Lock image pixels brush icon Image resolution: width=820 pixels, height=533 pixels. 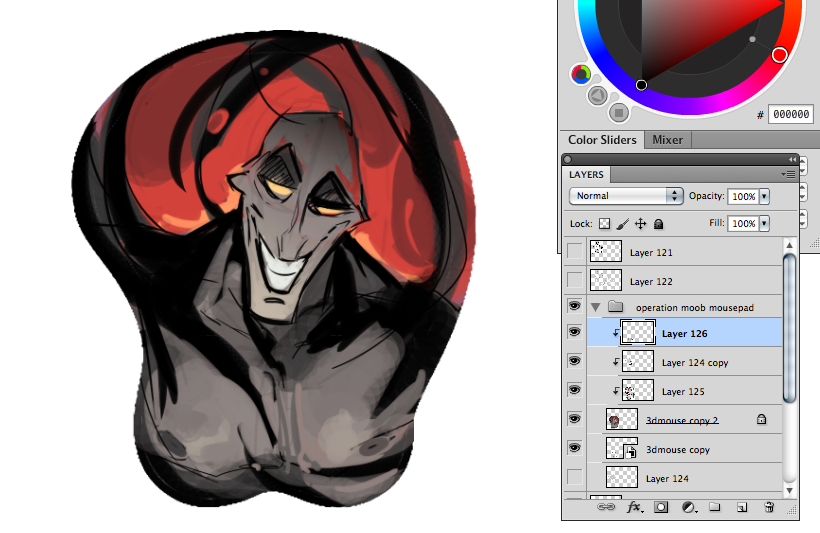(x=622, y=224)
